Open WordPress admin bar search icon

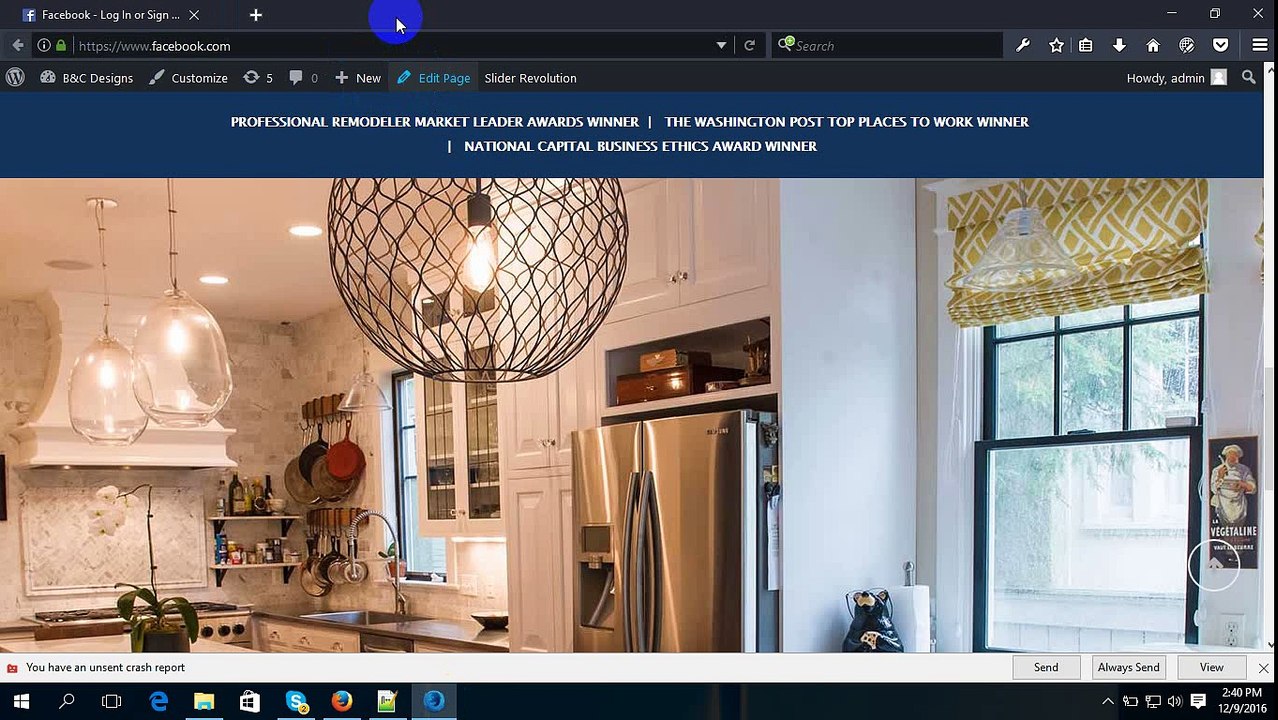[x=1248, y=77]
